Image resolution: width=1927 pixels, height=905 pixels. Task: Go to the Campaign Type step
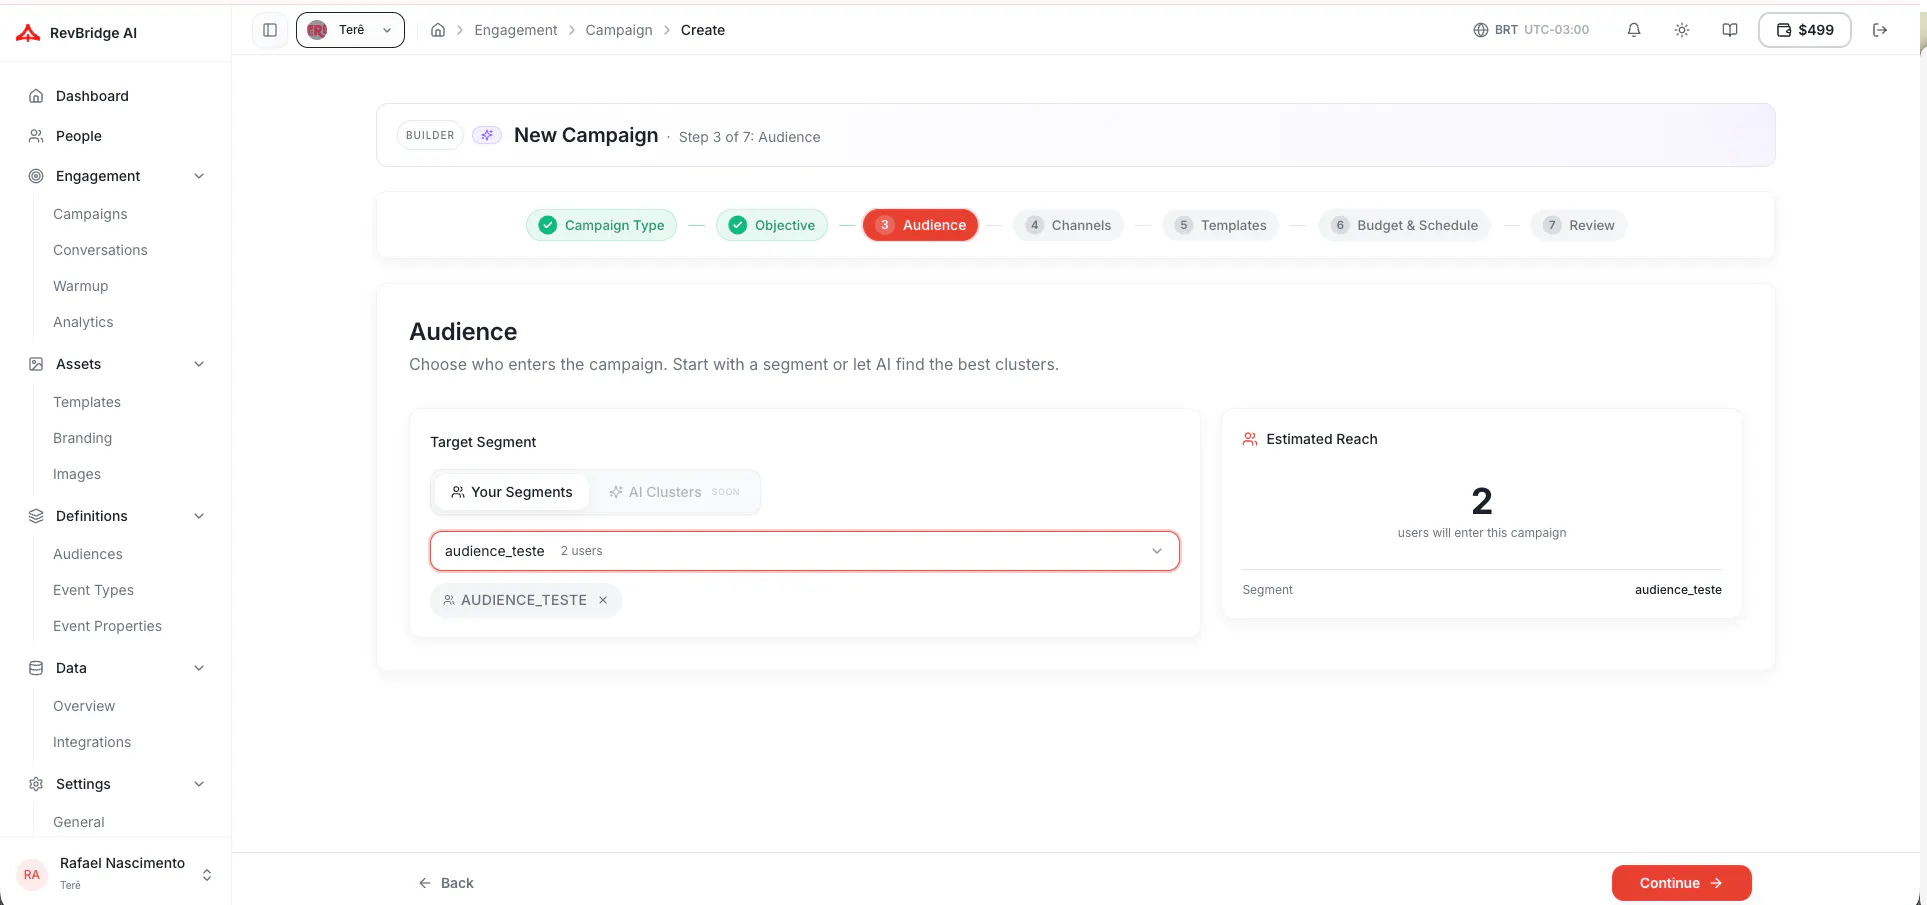602,225
